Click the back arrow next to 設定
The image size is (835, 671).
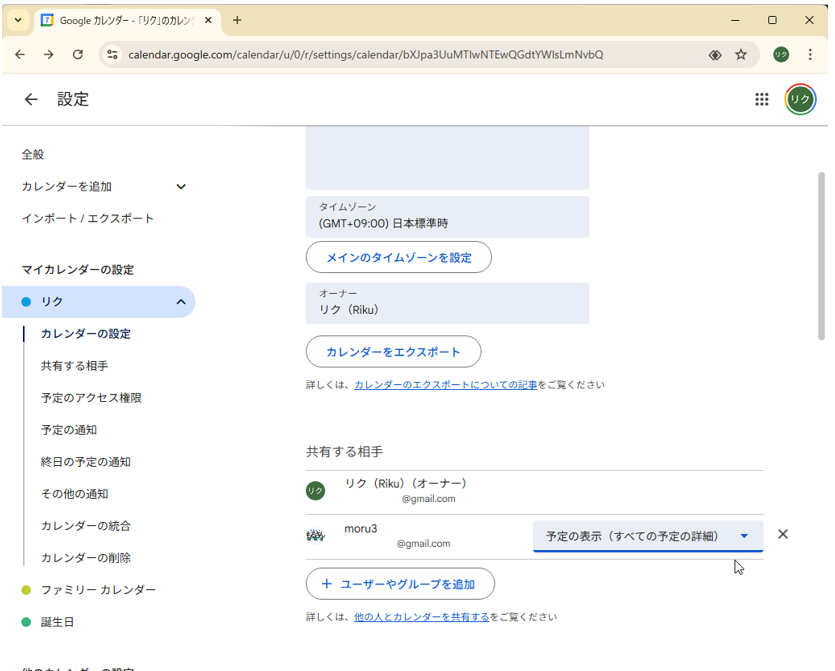(31, 99)
